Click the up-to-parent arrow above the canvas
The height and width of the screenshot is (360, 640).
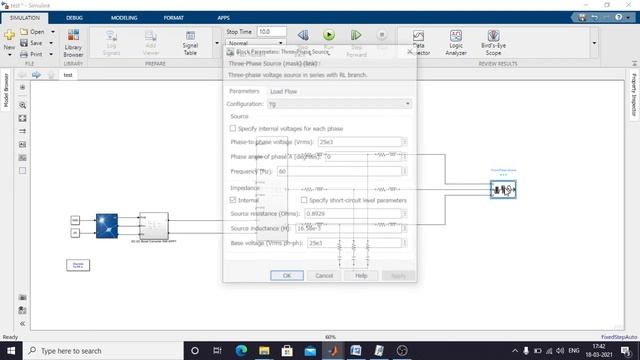[51, 75]
